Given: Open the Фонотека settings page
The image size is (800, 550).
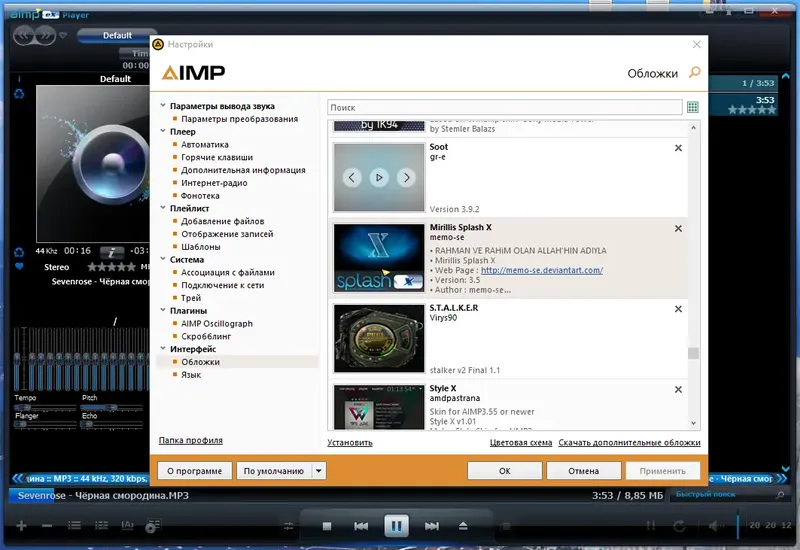Looking at the screenshot, I should 200,195.
